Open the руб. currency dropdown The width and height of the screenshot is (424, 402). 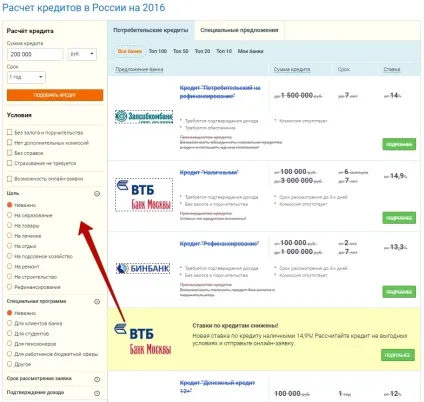[x=82, y=54]
